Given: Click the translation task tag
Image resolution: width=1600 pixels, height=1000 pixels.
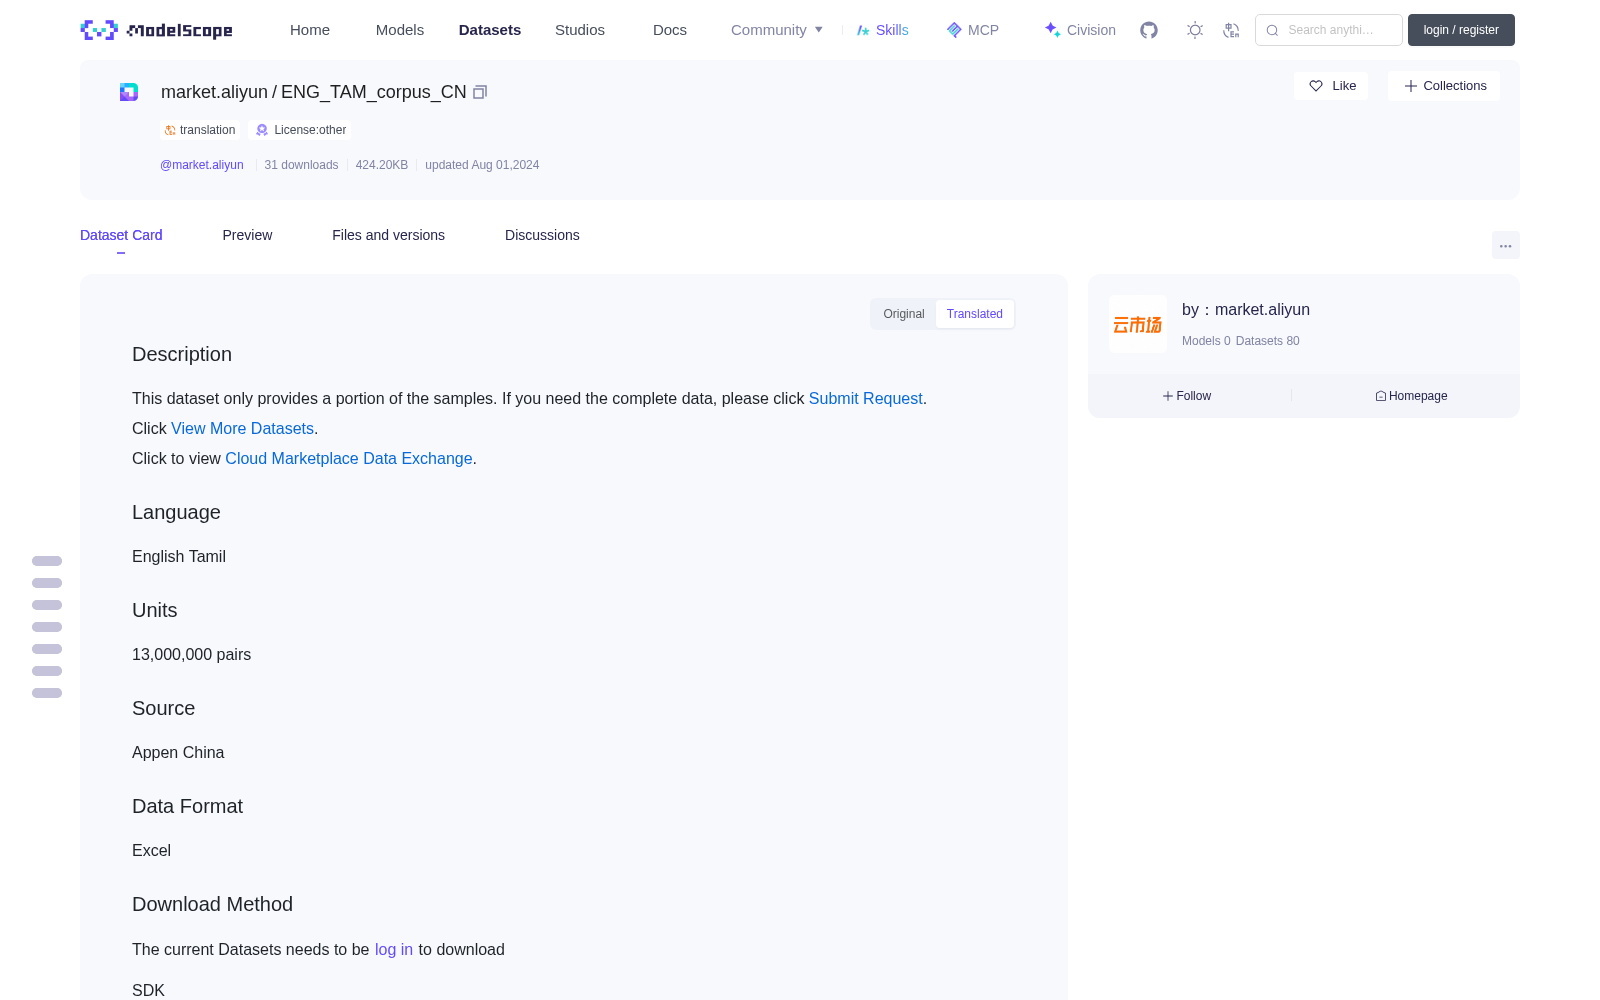Looking at the screenshot, I should click(x=200, y=130).
